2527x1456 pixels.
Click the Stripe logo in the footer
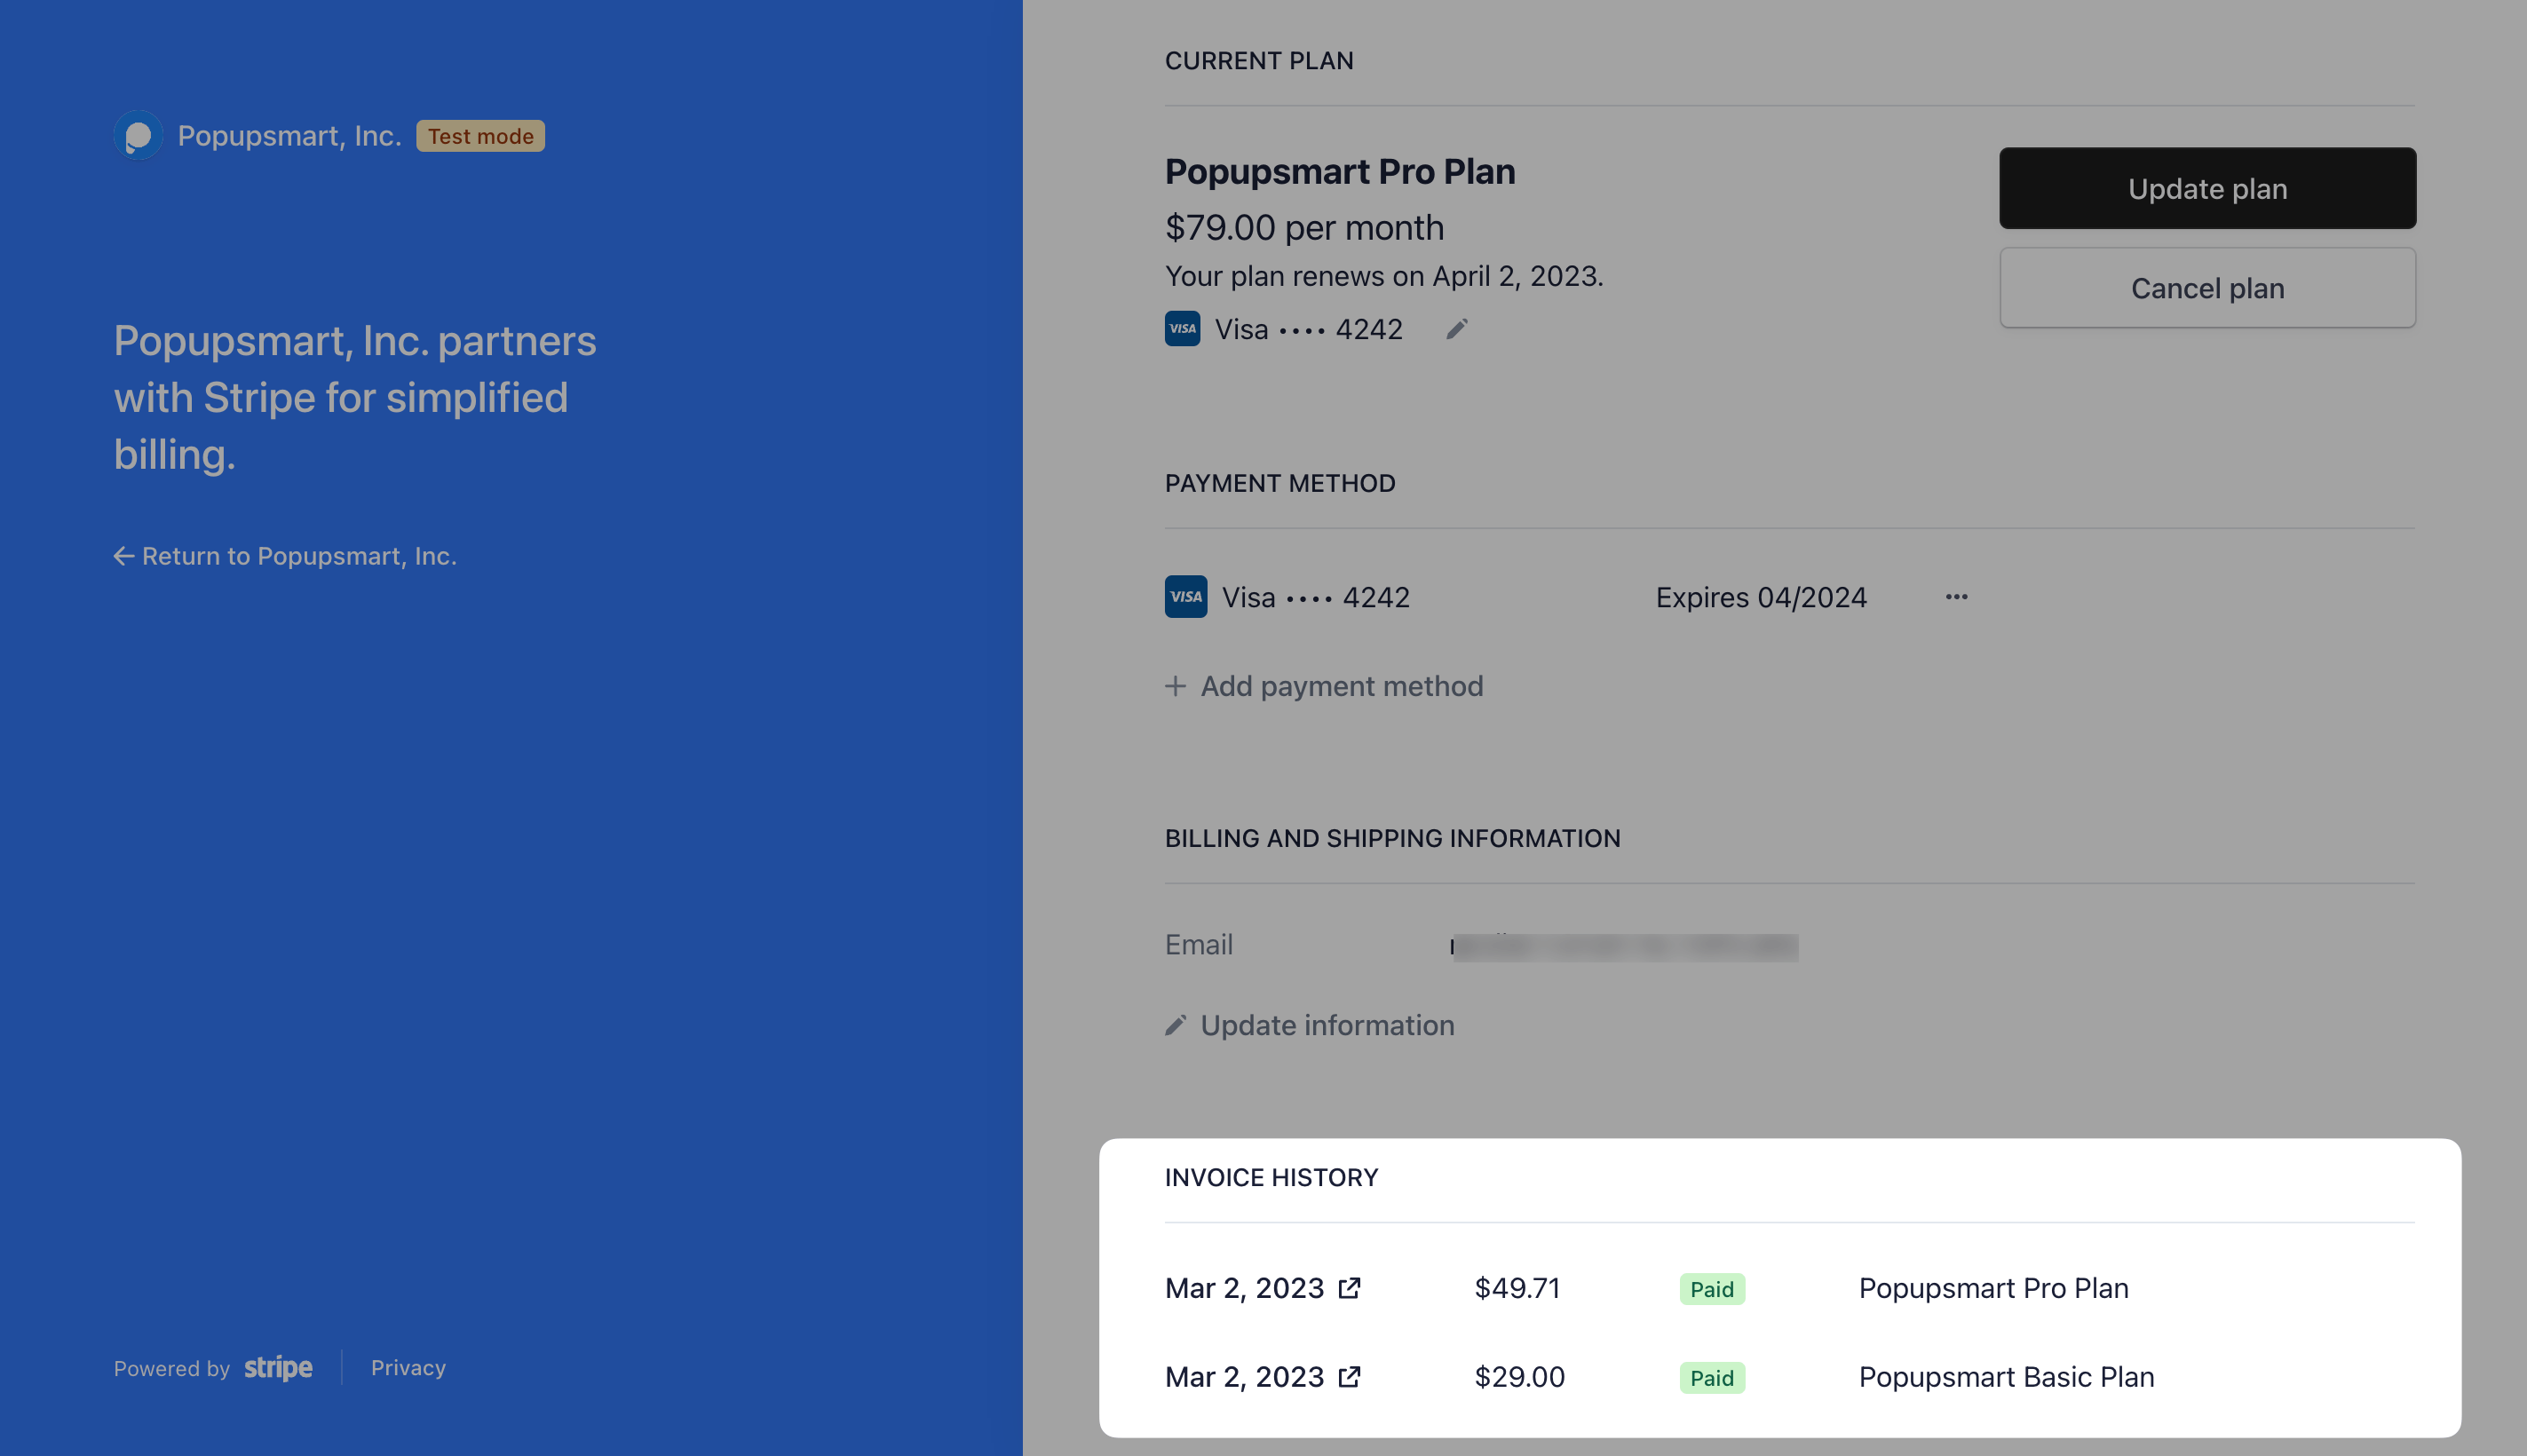(x=278, y=1367)
